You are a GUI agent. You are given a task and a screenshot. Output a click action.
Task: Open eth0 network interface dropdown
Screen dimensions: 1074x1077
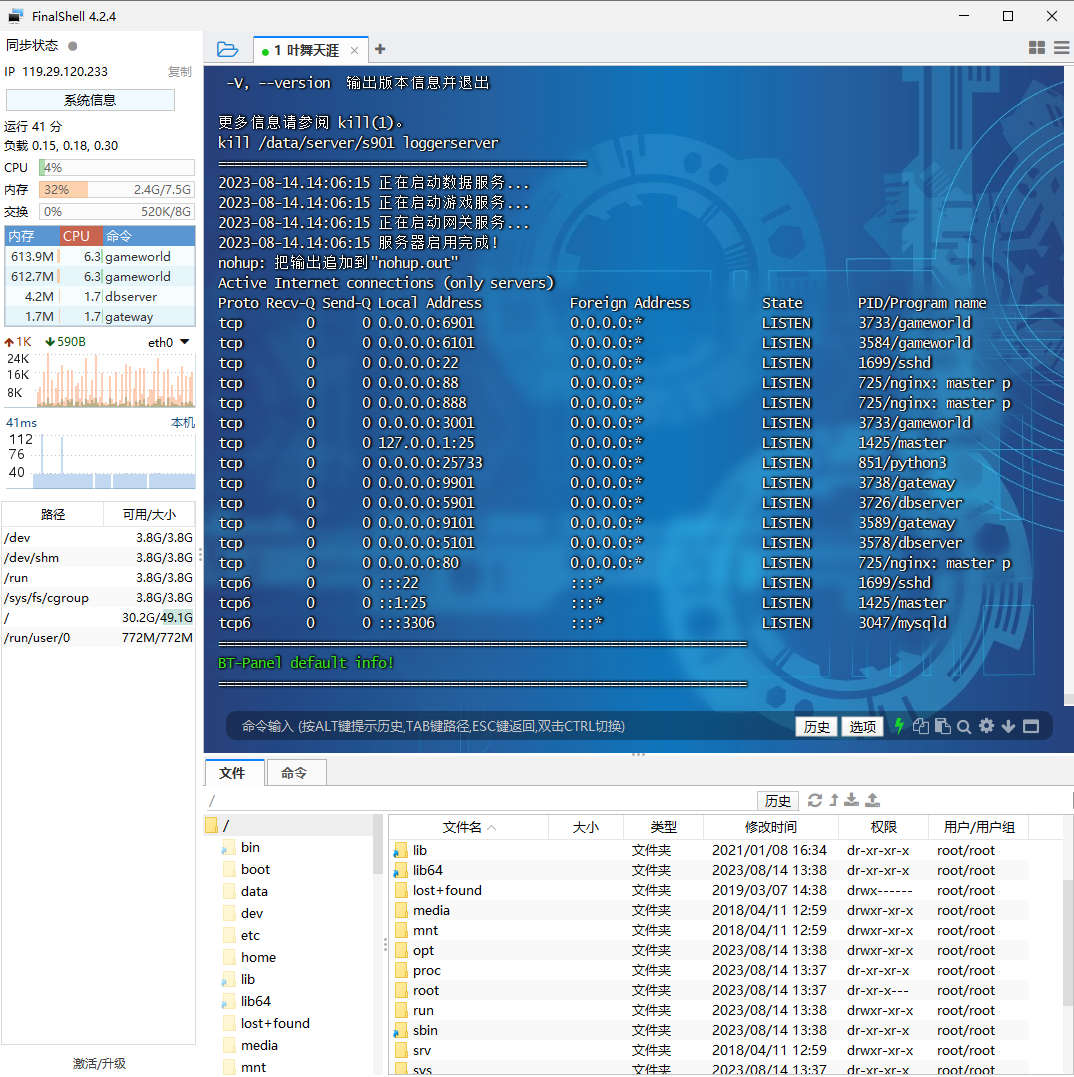(x=185, y=342)
